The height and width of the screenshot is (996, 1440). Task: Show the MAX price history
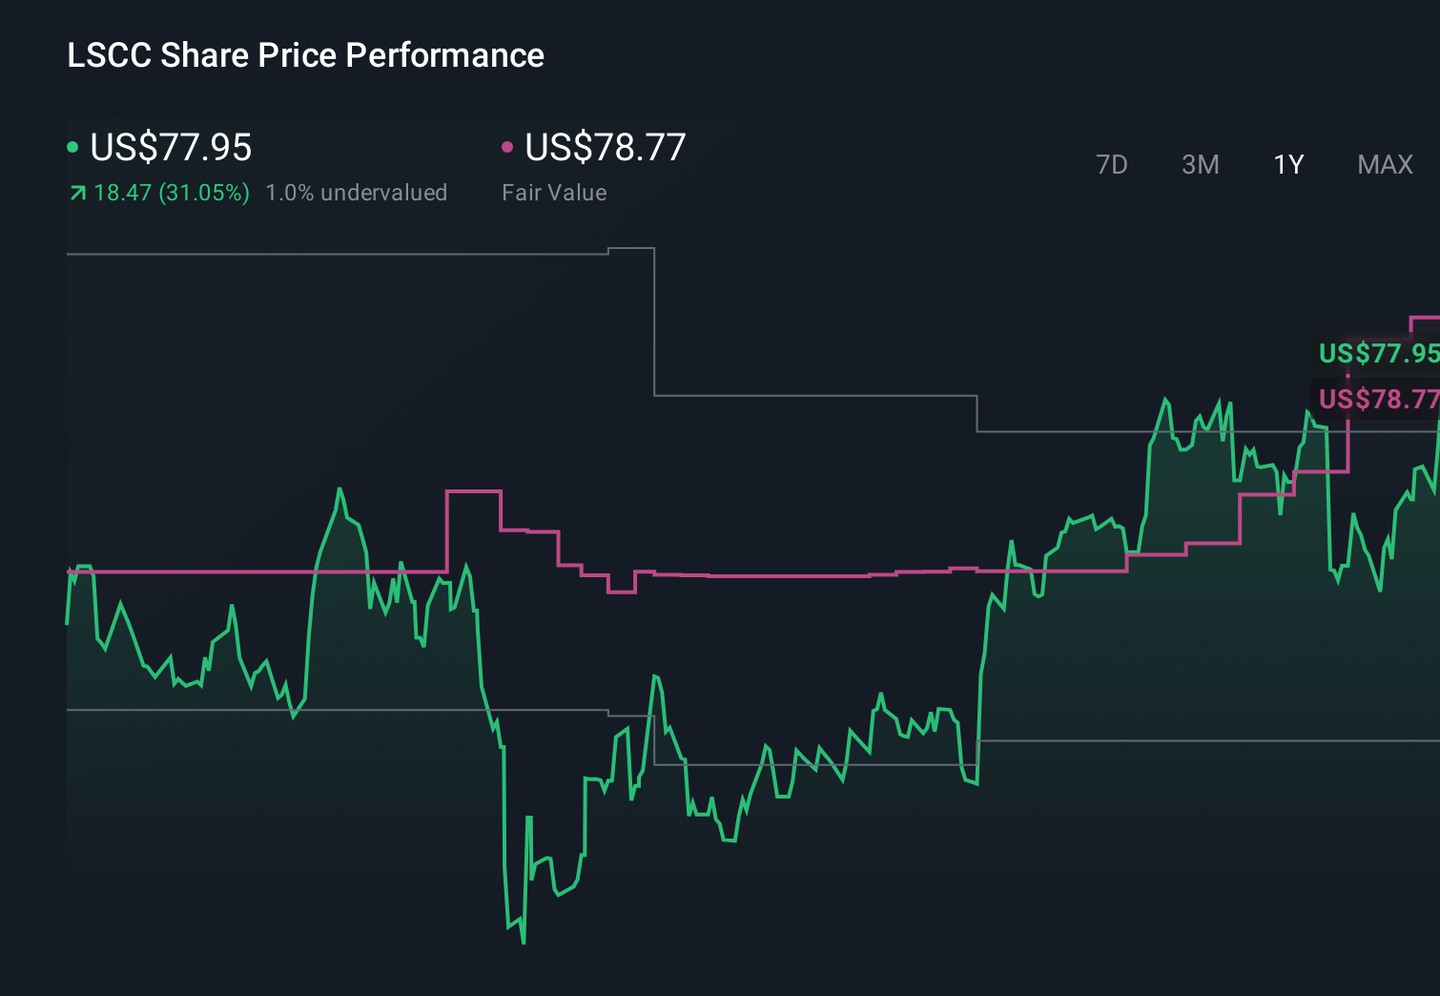point(1385,164)
